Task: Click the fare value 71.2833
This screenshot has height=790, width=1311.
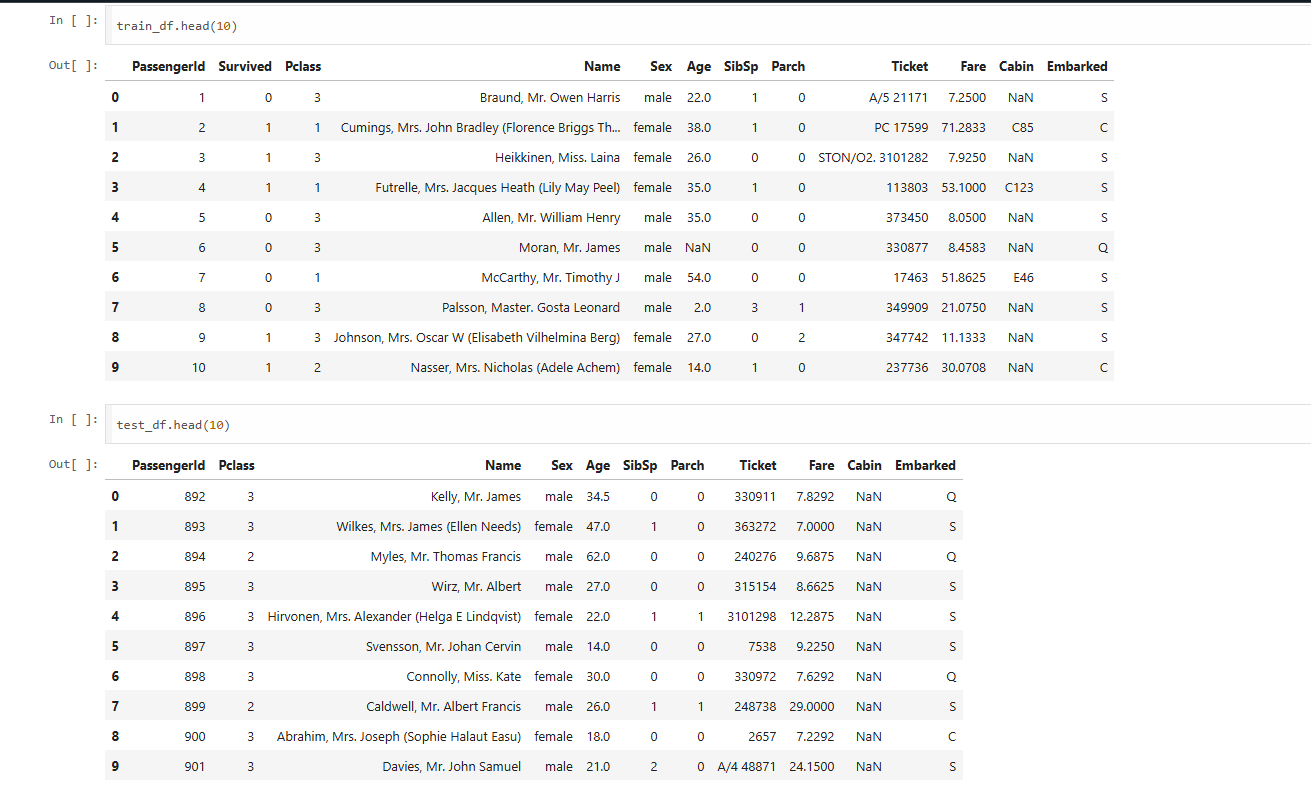Action: point(963,128)
